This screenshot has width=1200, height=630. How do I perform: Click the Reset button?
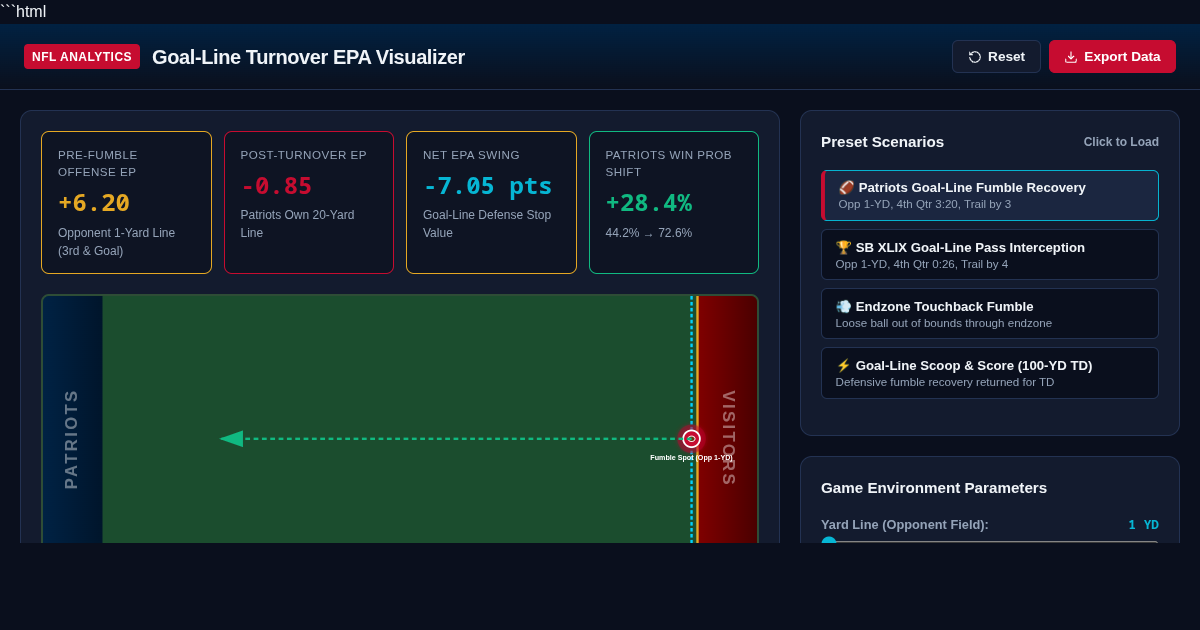click(996, 57)
